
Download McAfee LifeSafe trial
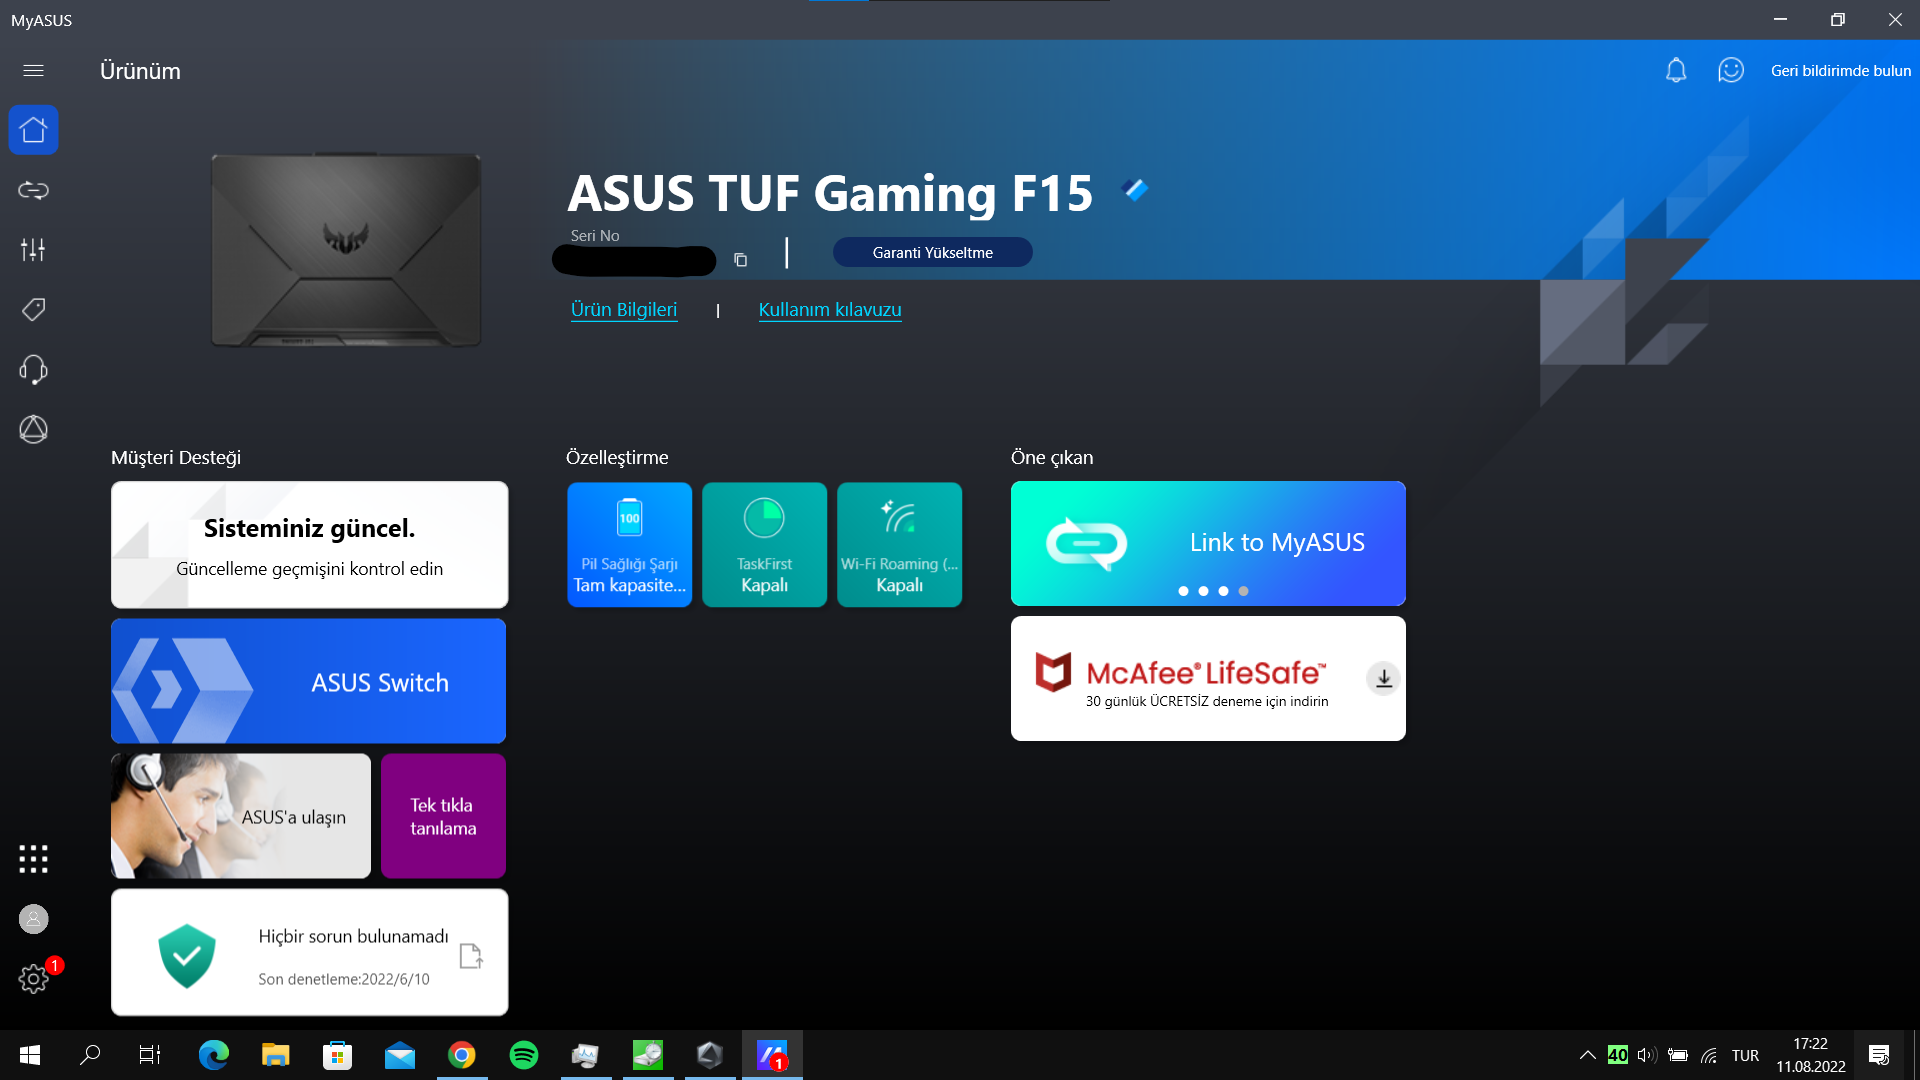click(1383, 679)
